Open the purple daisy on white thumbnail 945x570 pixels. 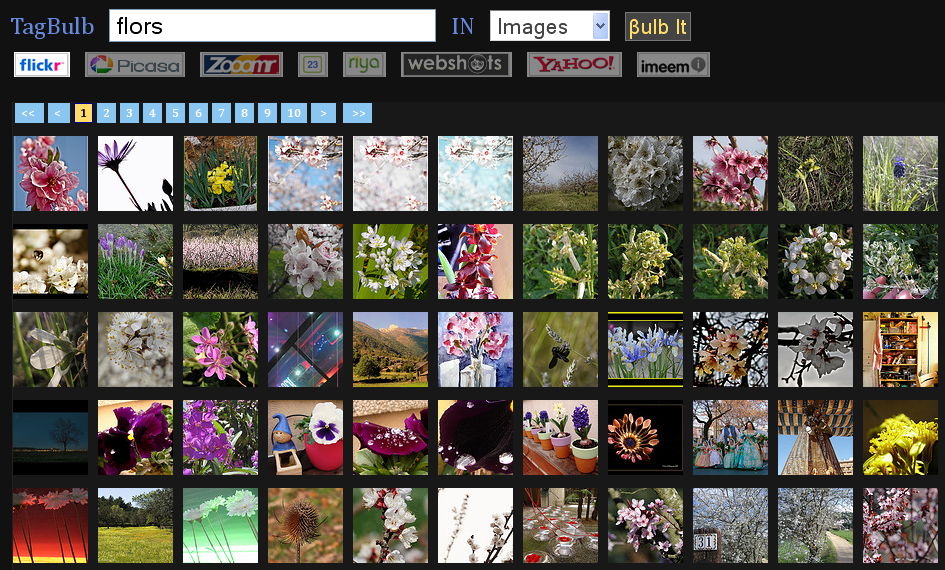(136, 174)
